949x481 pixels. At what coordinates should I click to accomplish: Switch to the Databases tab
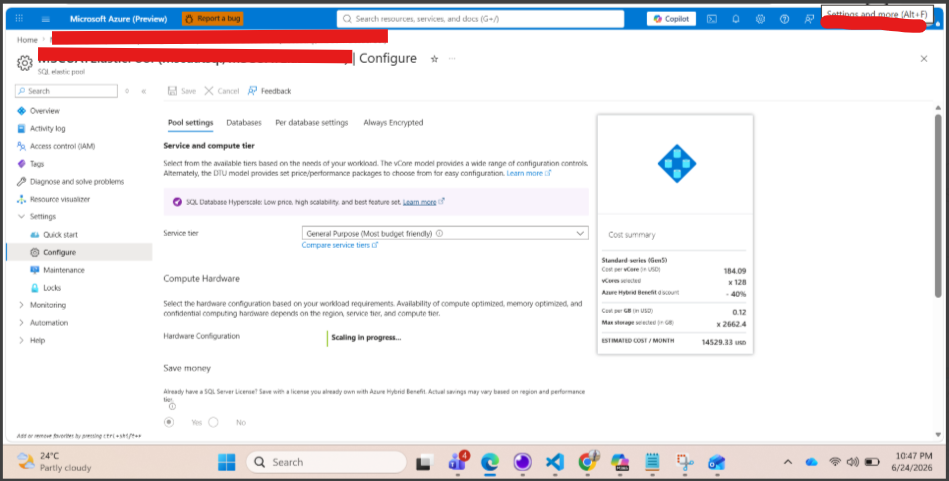click(x=244, y=122)
